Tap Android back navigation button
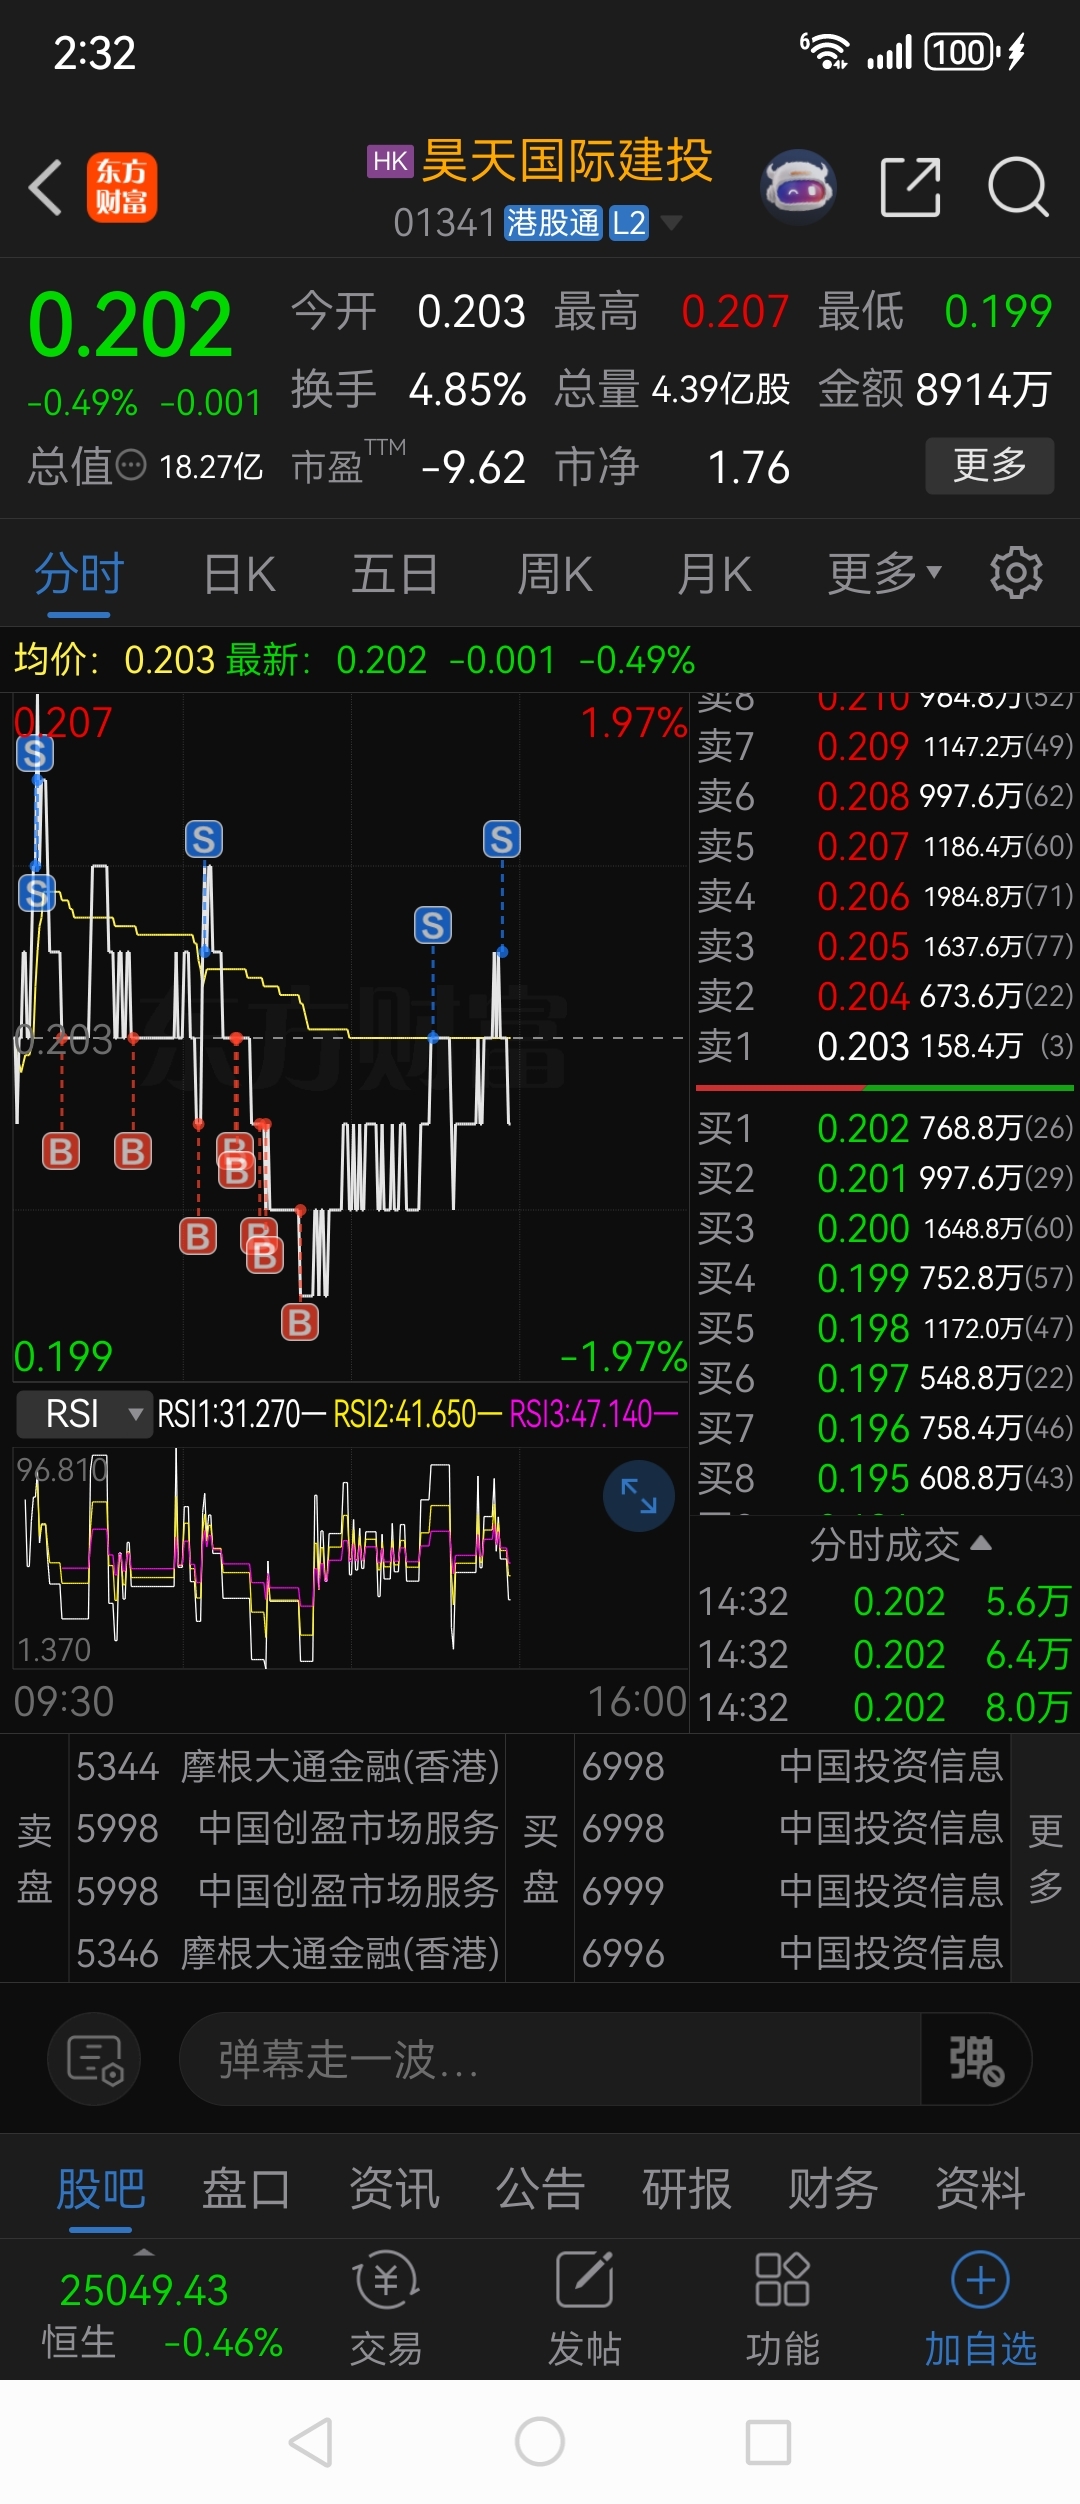1080x2504 pixels. point(311,2443)
